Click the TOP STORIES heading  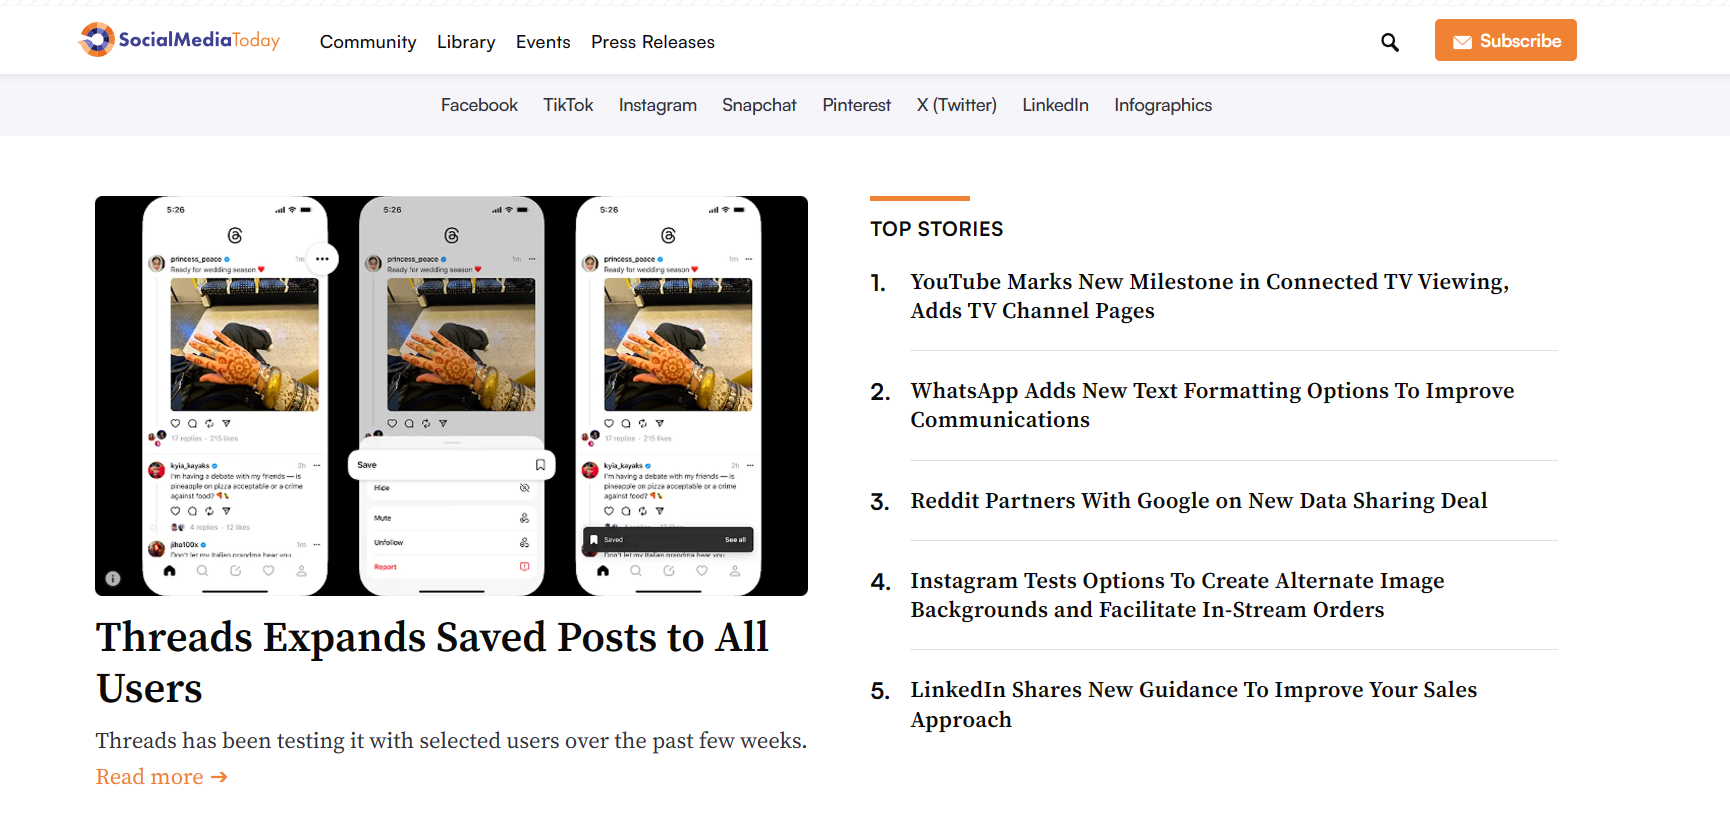click(936, 229)
